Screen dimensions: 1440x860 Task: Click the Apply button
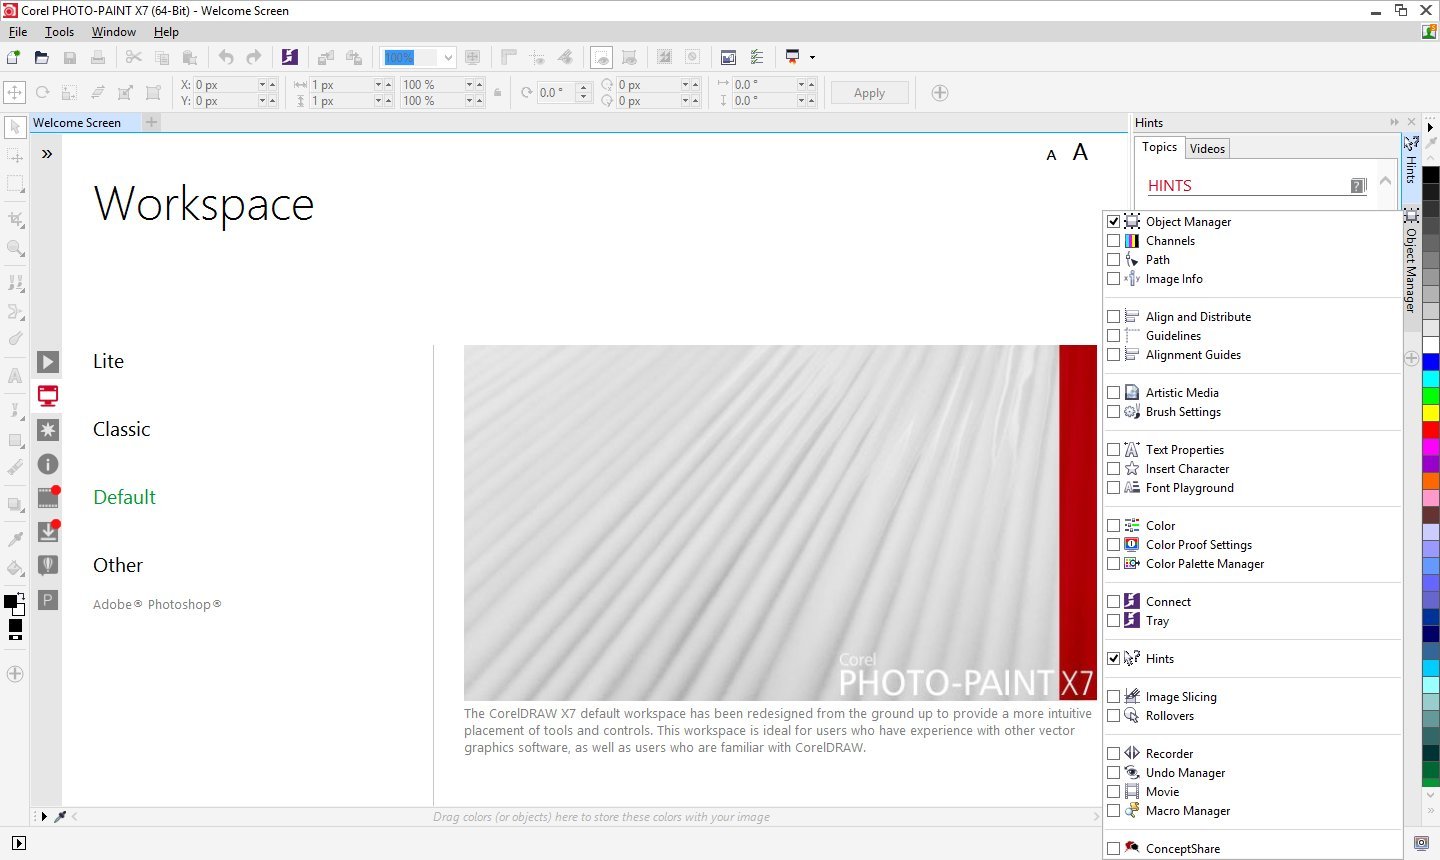tap(868, 92)
